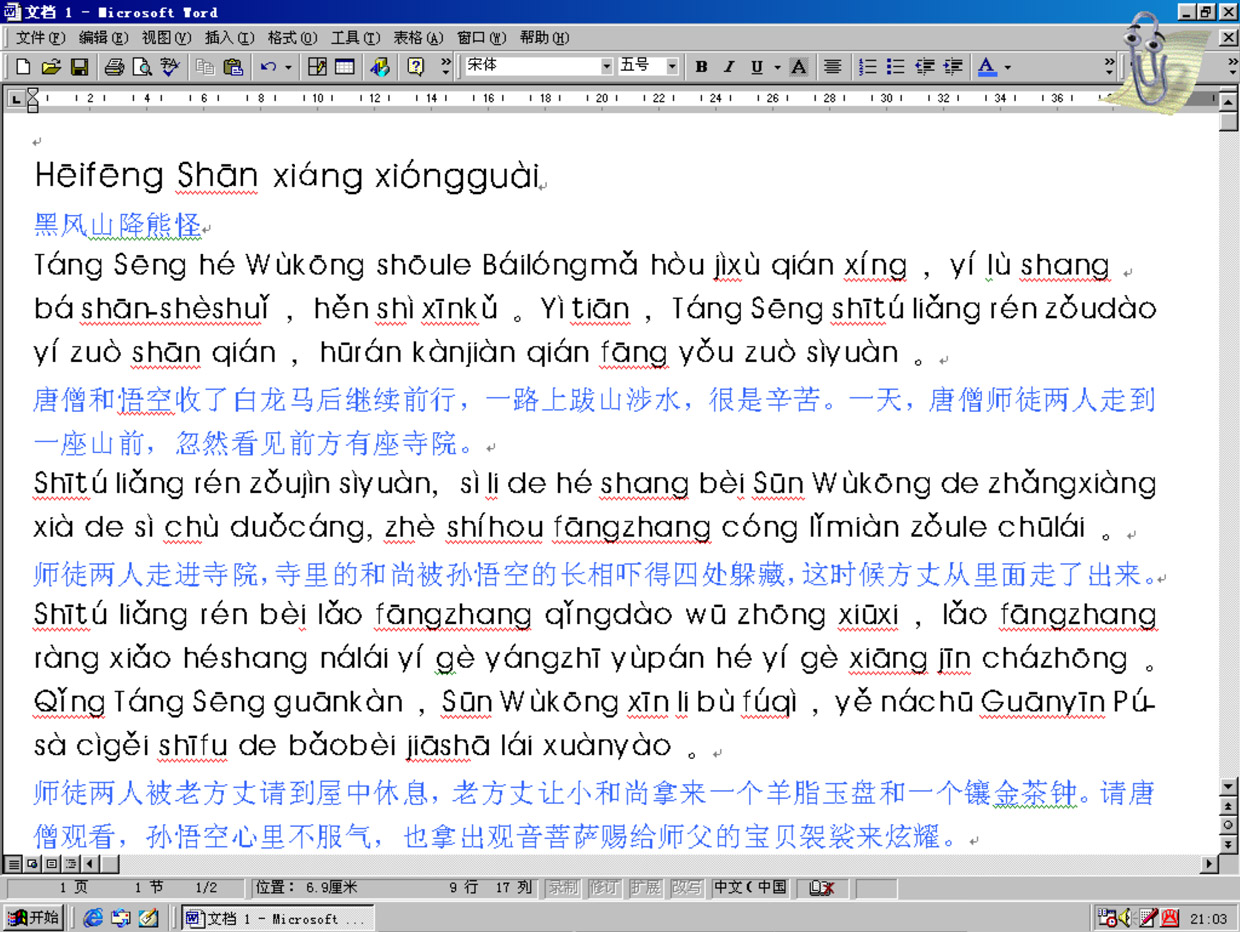The image size is (1240, 932).
Task: Toggle 扩展 extend selection indicator
Action: click(644, 888)
